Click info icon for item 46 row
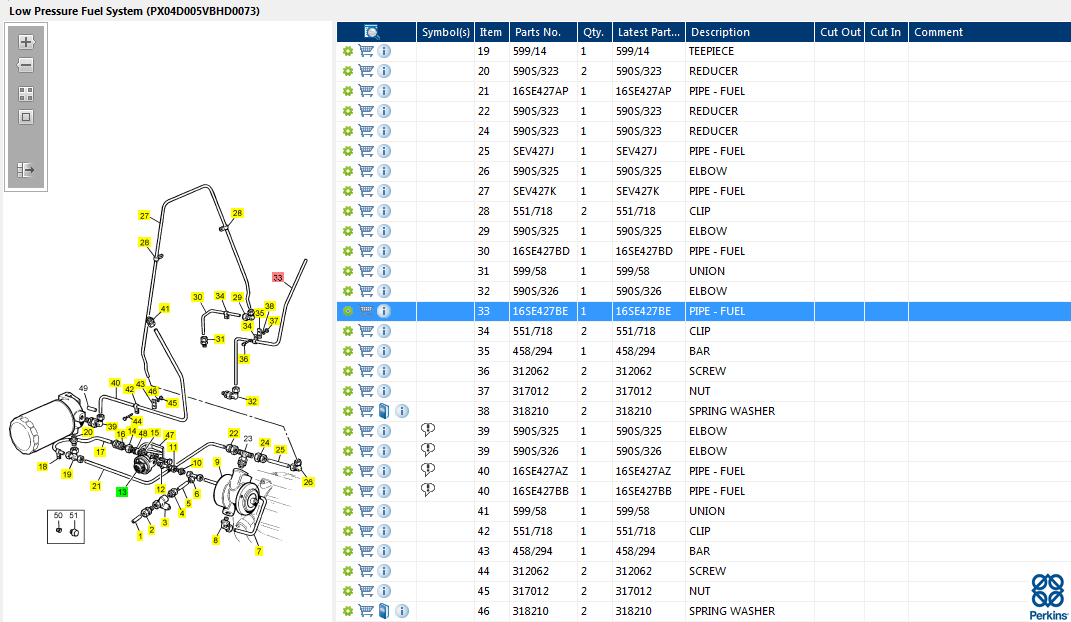Viewport: 1071px width, 622px height. click(402, 611)
